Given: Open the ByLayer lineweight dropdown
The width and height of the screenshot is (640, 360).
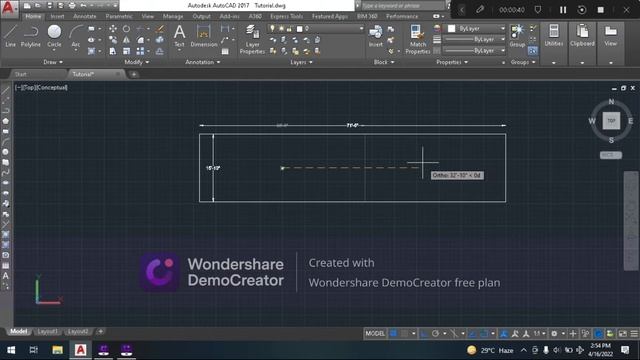Looking at the screenshot, I should click(x=474, y=39).
